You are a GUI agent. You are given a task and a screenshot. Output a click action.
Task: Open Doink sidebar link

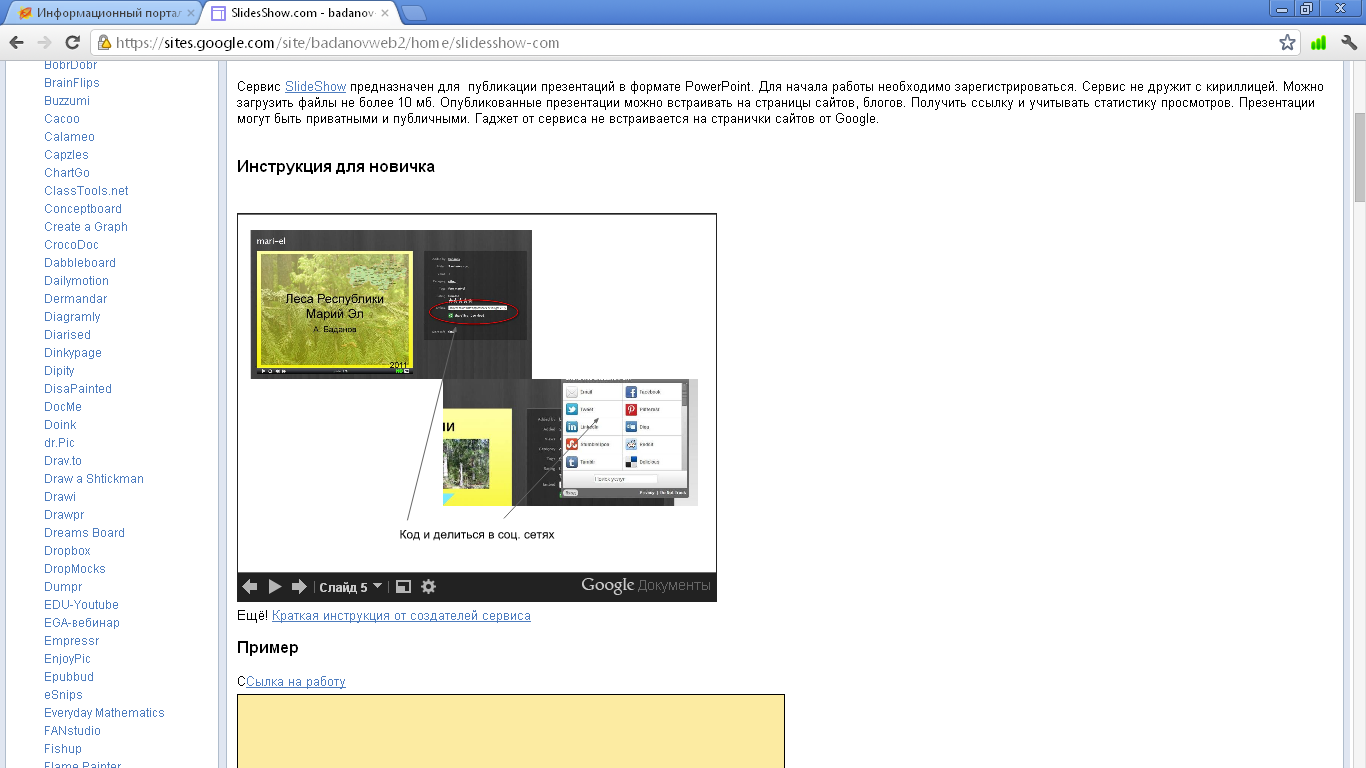click(x=60, y=425)
